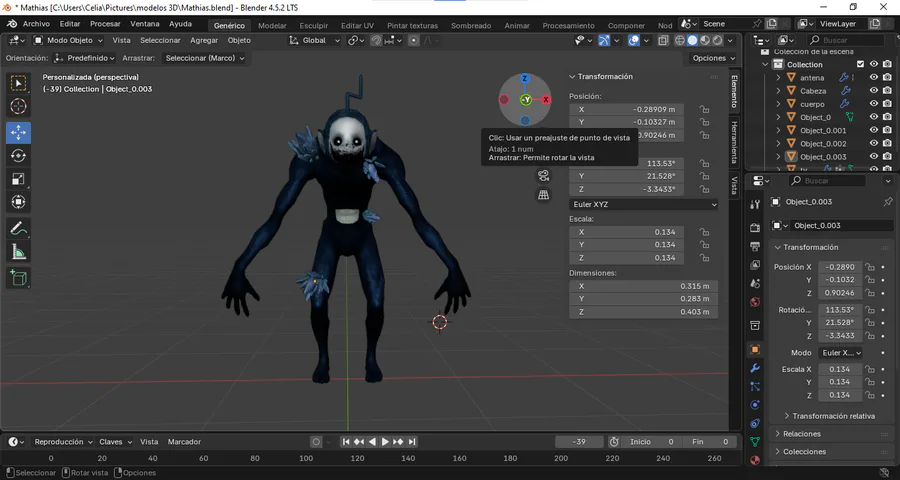
Task: Open the Modifiers wrench tab in properties
Action: pos(755,368)
